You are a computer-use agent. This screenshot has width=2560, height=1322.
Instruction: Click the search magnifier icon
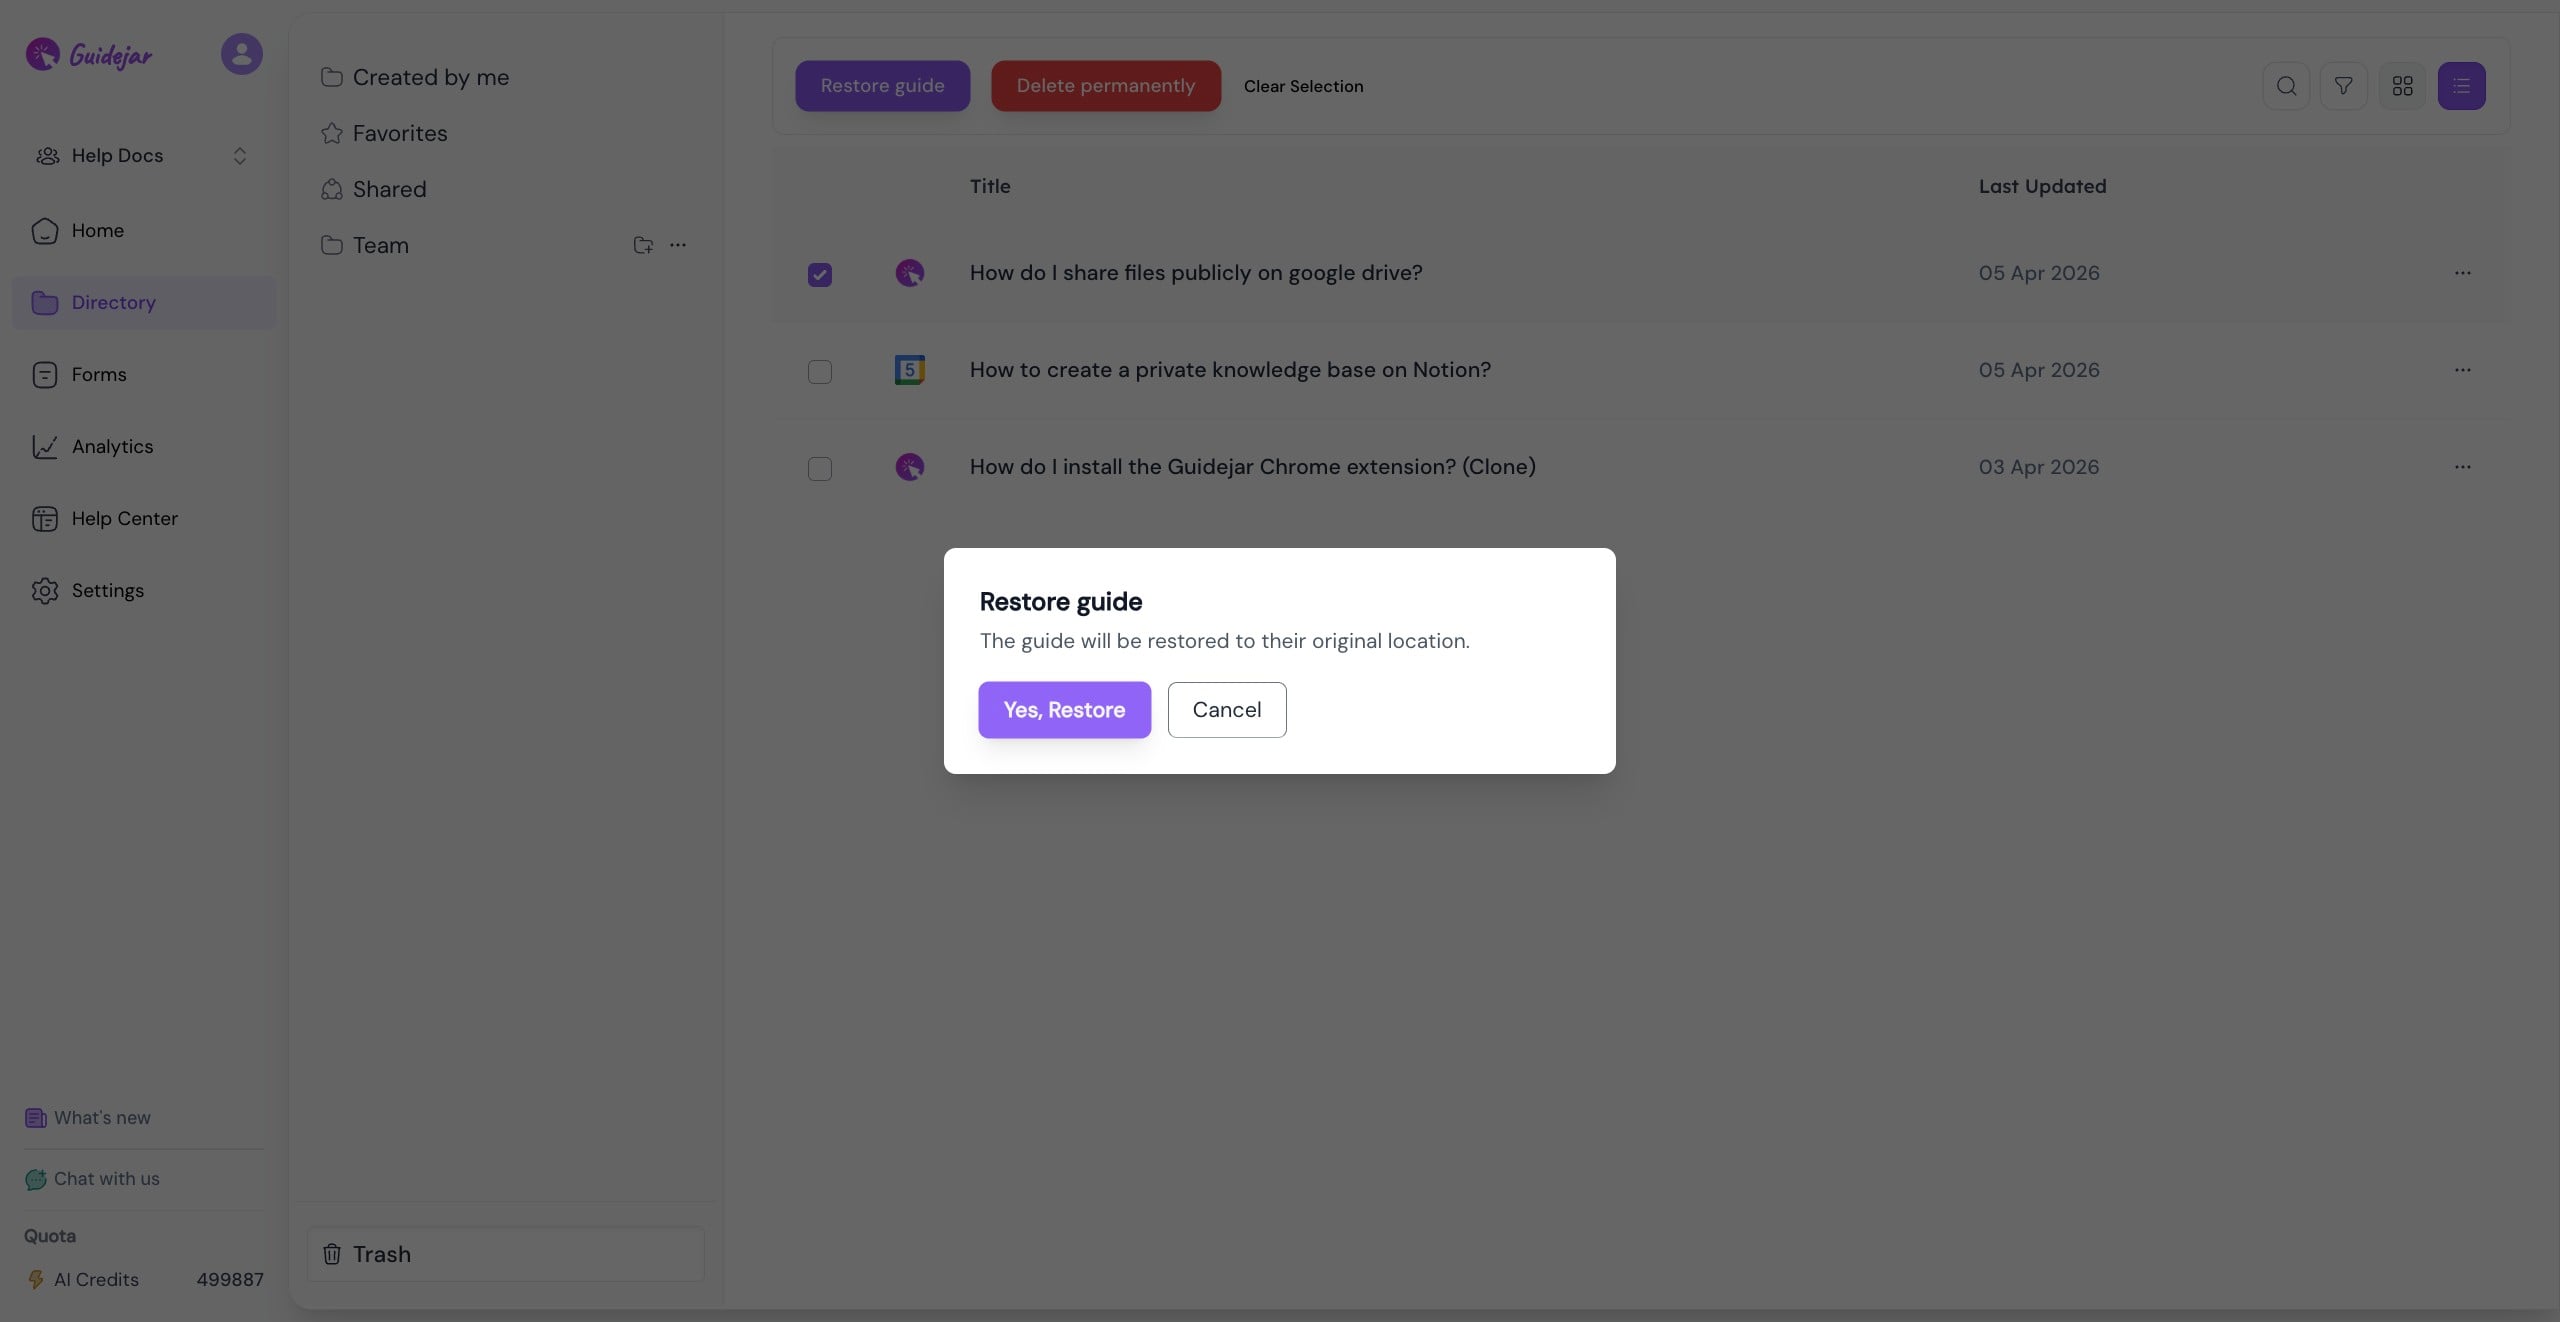[x=2286, y=86]
